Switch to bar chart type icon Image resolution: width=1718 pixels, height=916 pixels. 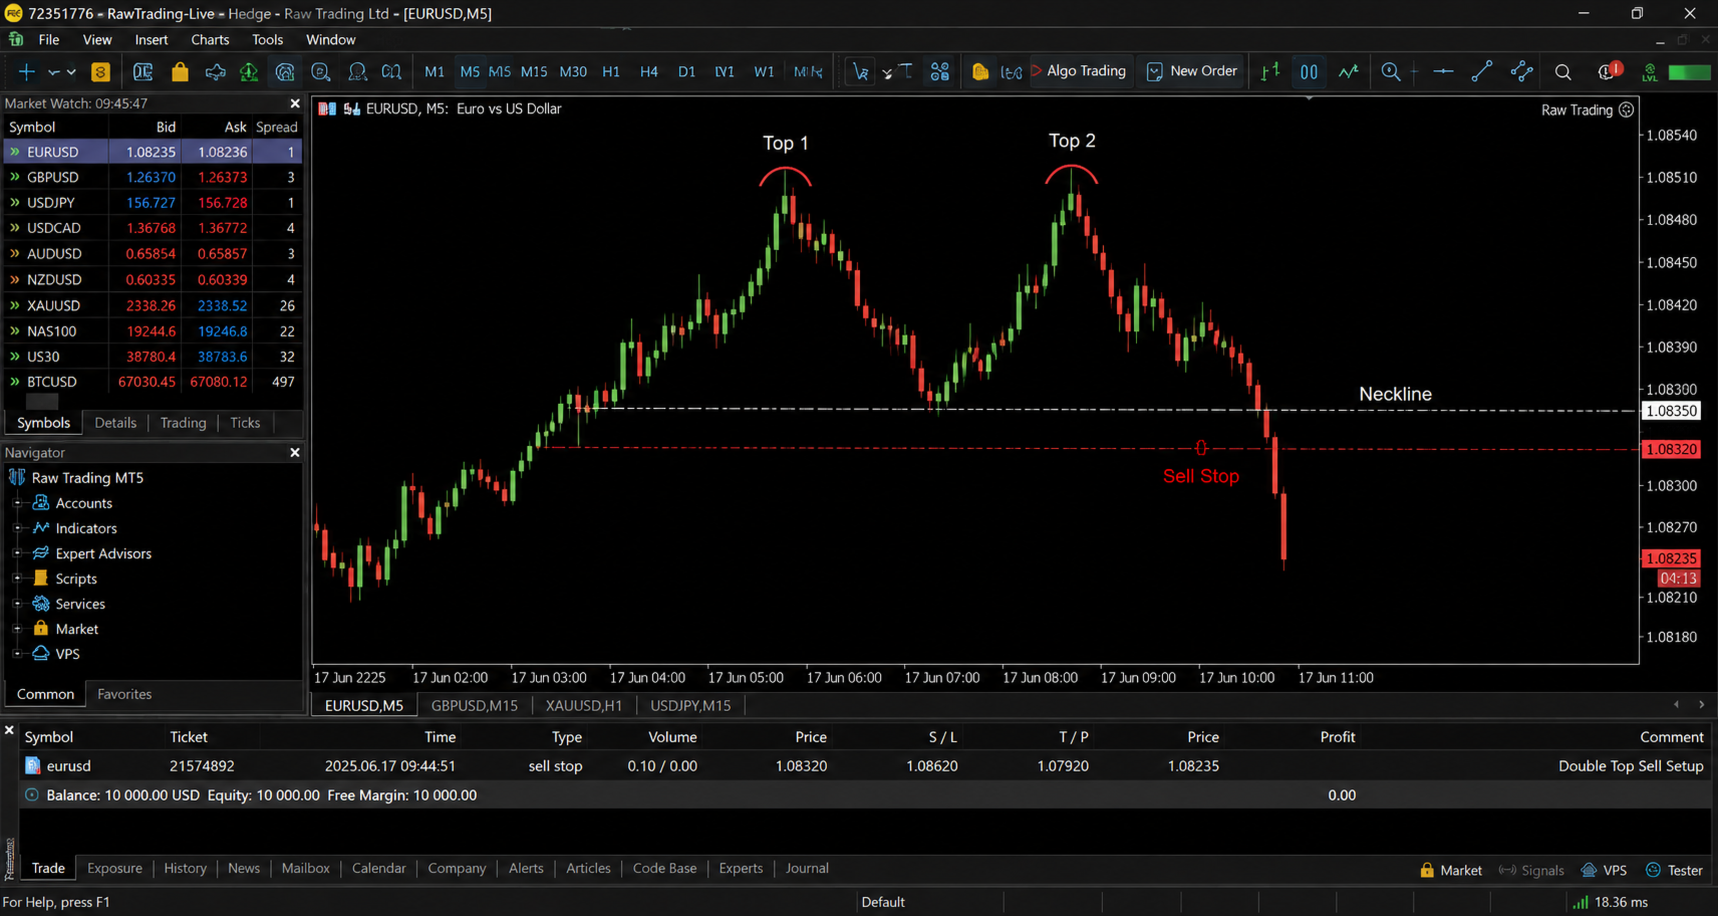[1270, 72]
